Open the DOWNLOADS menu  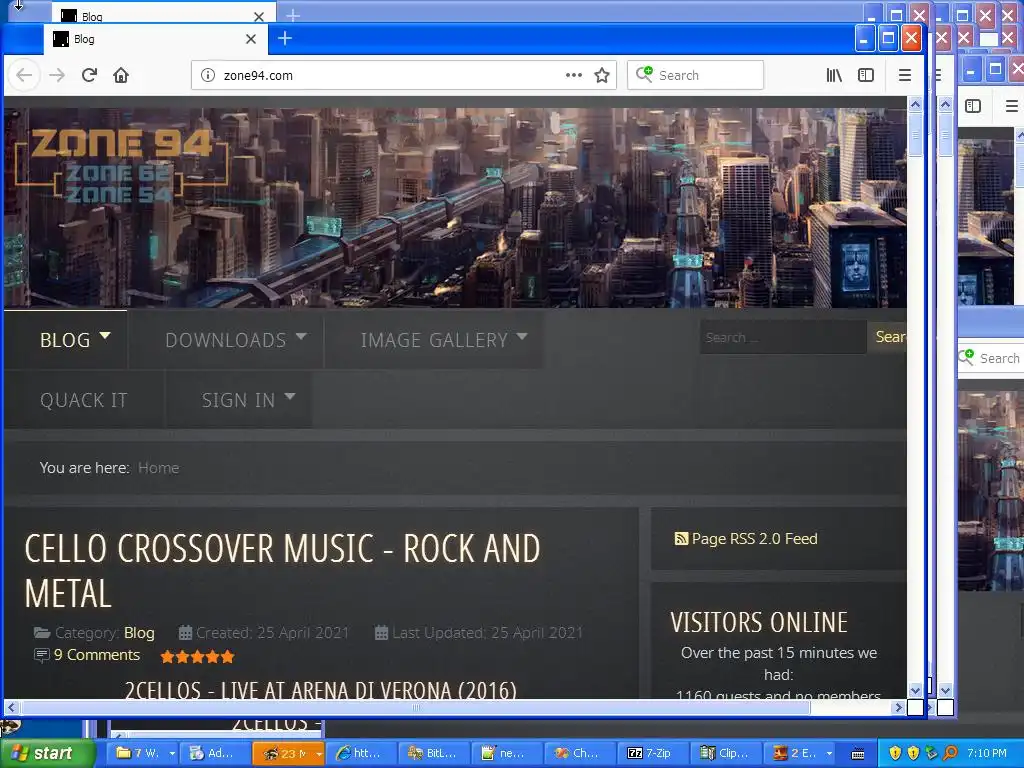coord(225,340)
